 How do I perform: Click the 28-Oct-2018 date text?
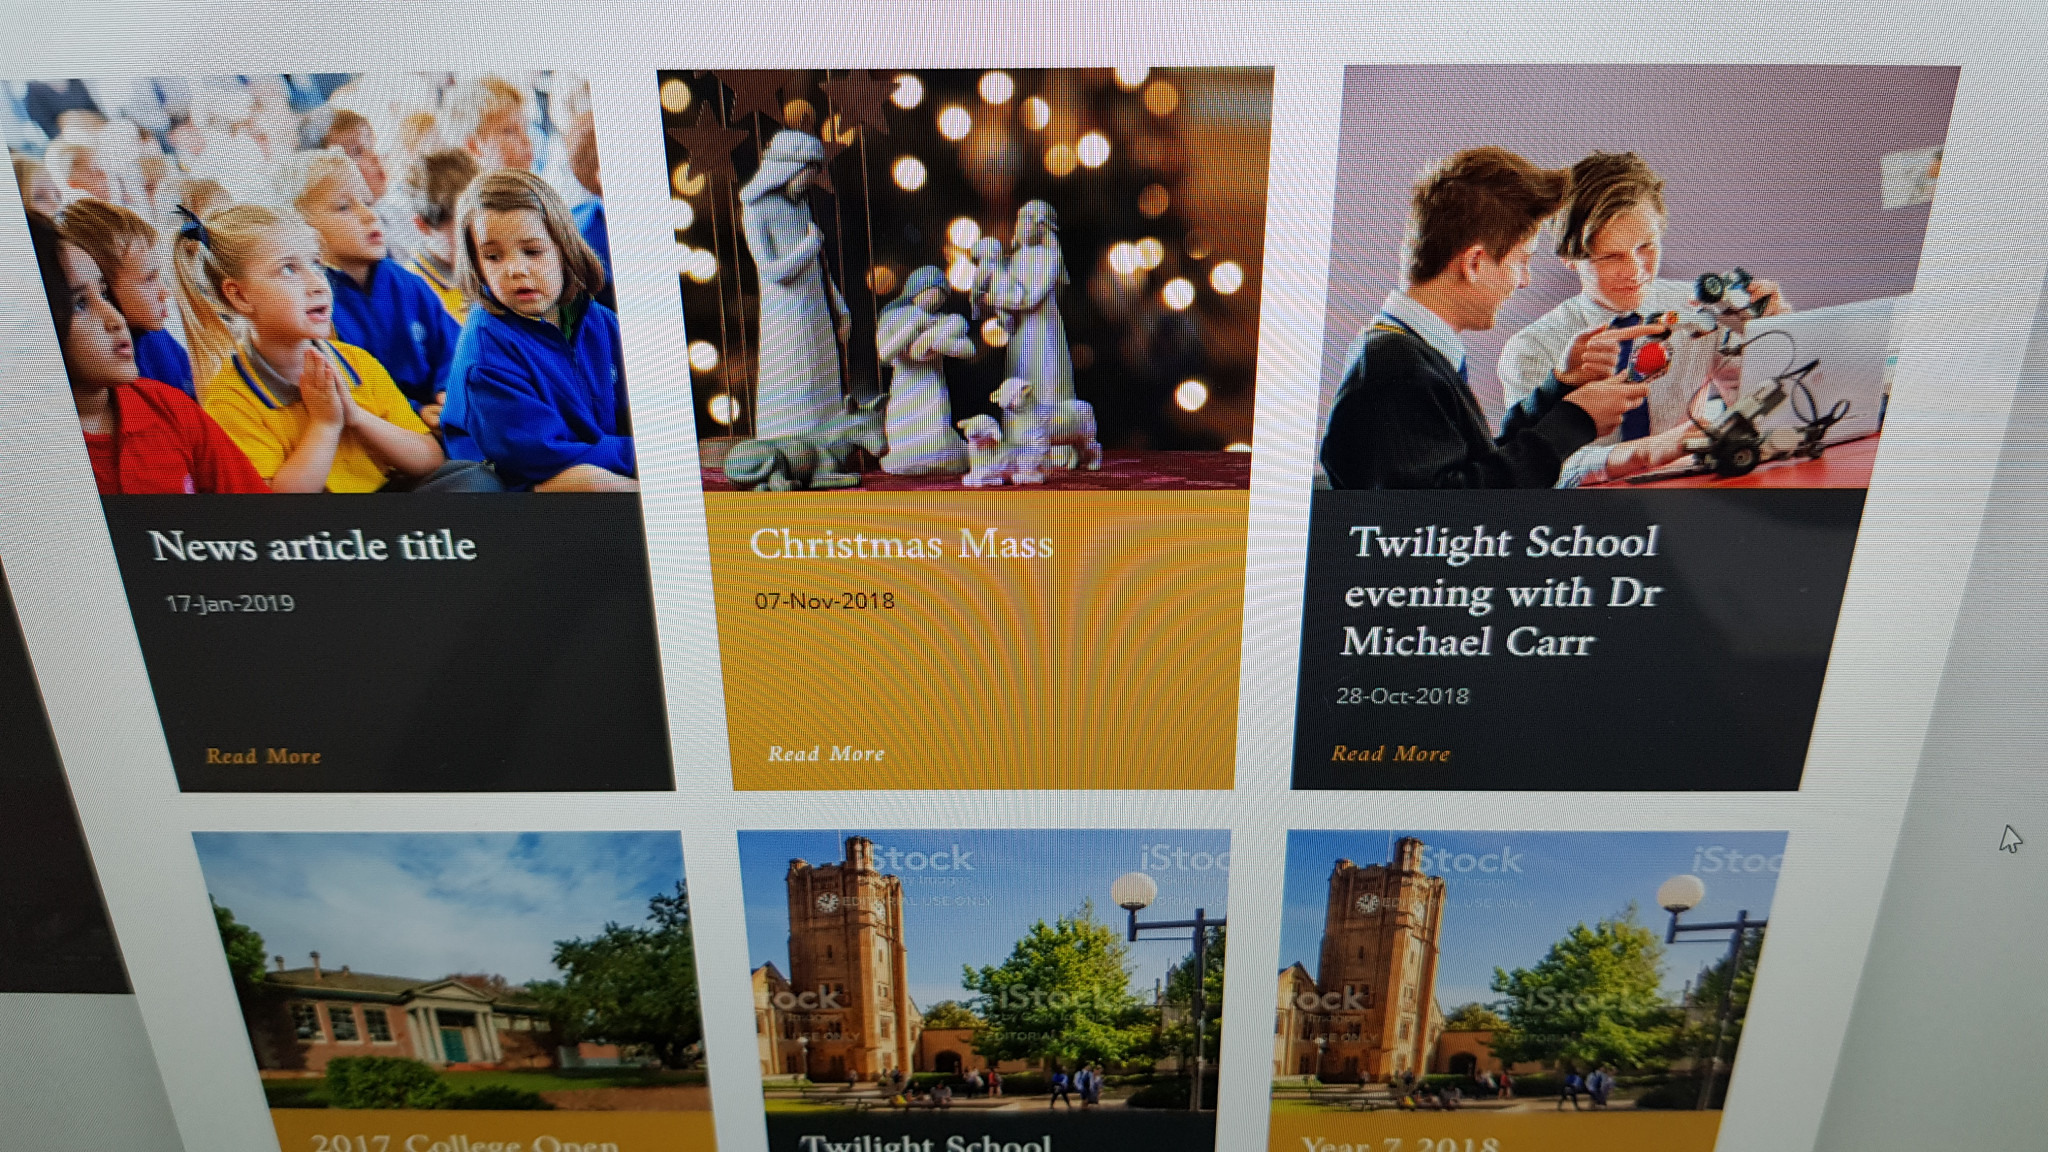point(1402,696)
